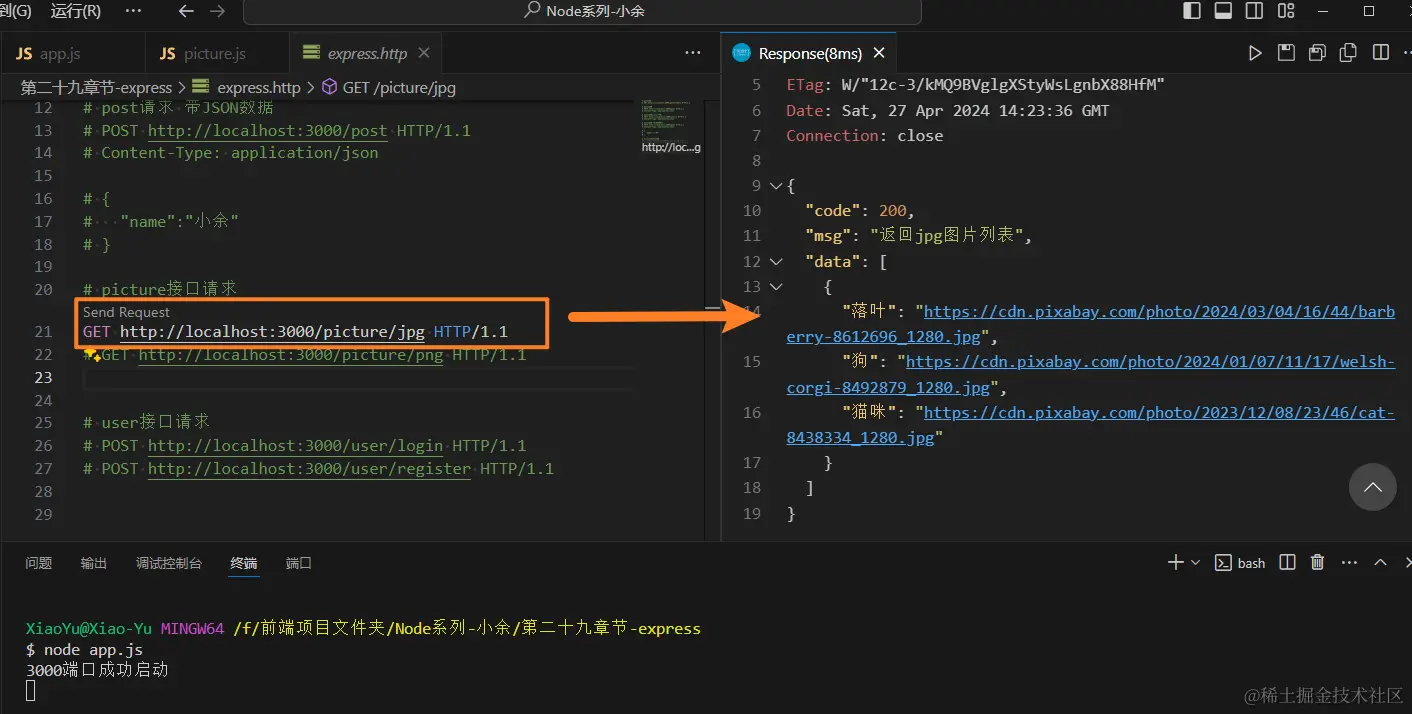Open terminal panel more actions
Viewport: 1412px width, 714px height.
(x=1349, y=563)
